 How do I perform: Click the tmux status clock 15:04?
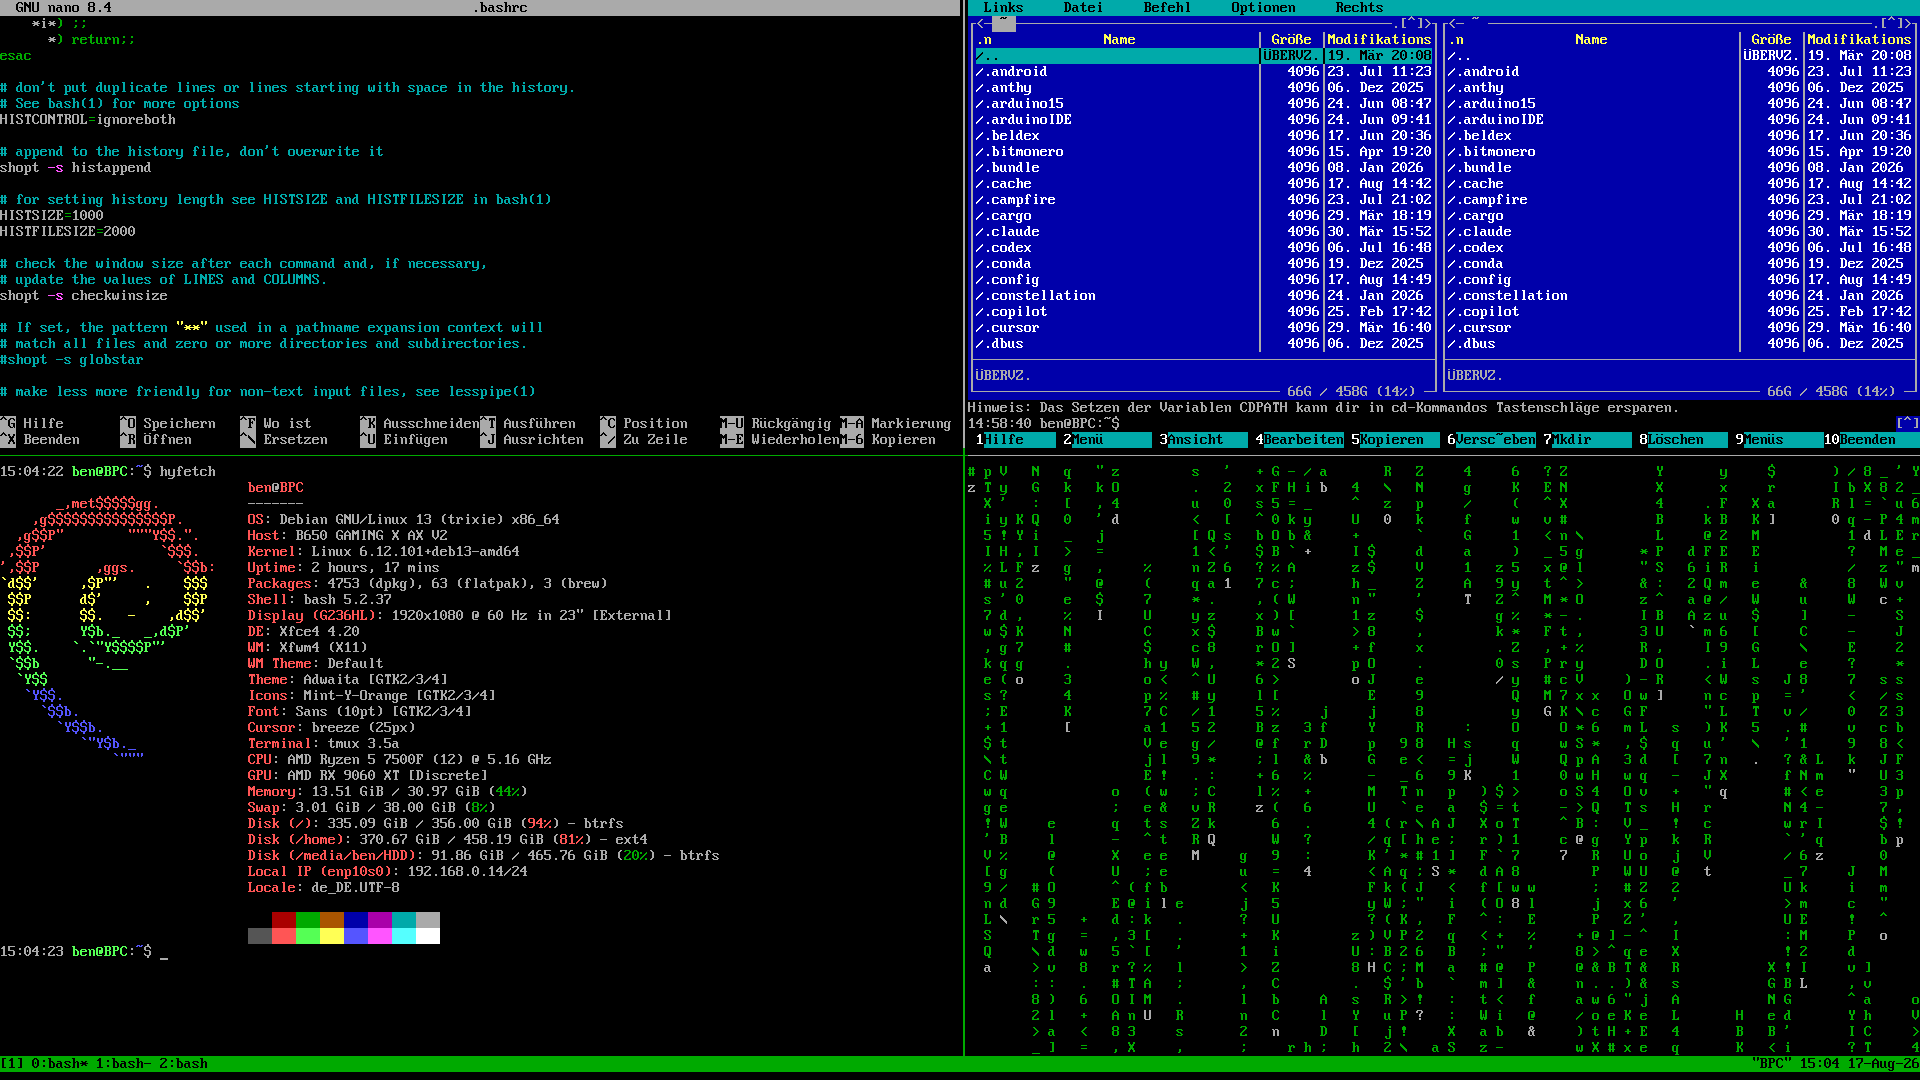tap(1819, 1064)
